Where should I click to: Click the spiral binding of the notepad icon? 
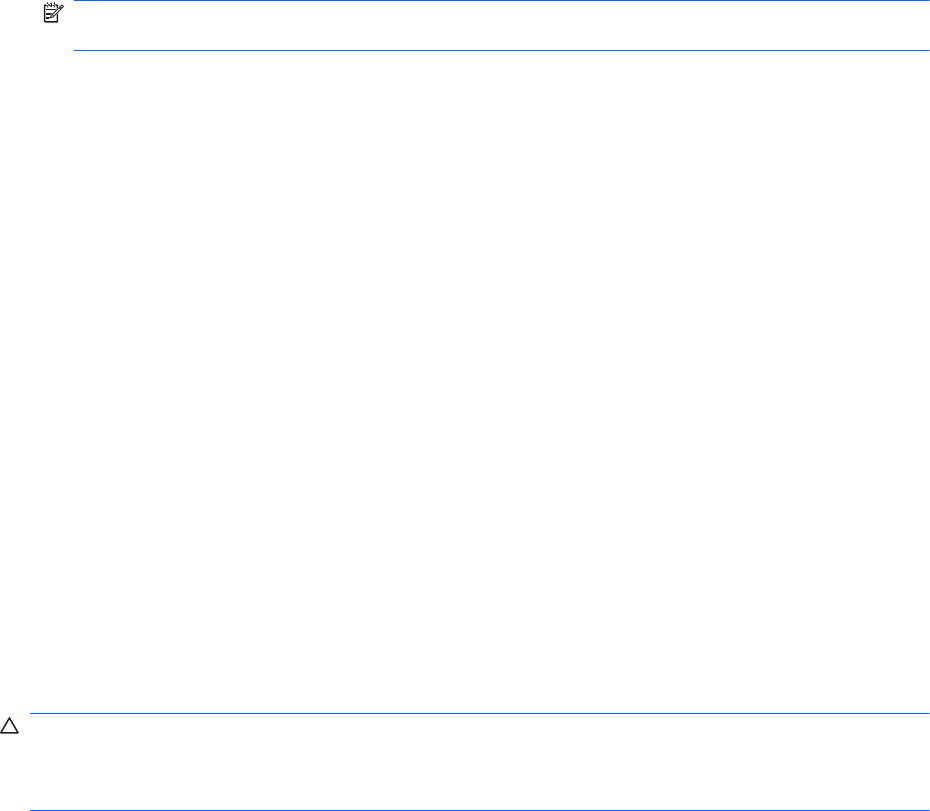point(52,5)
